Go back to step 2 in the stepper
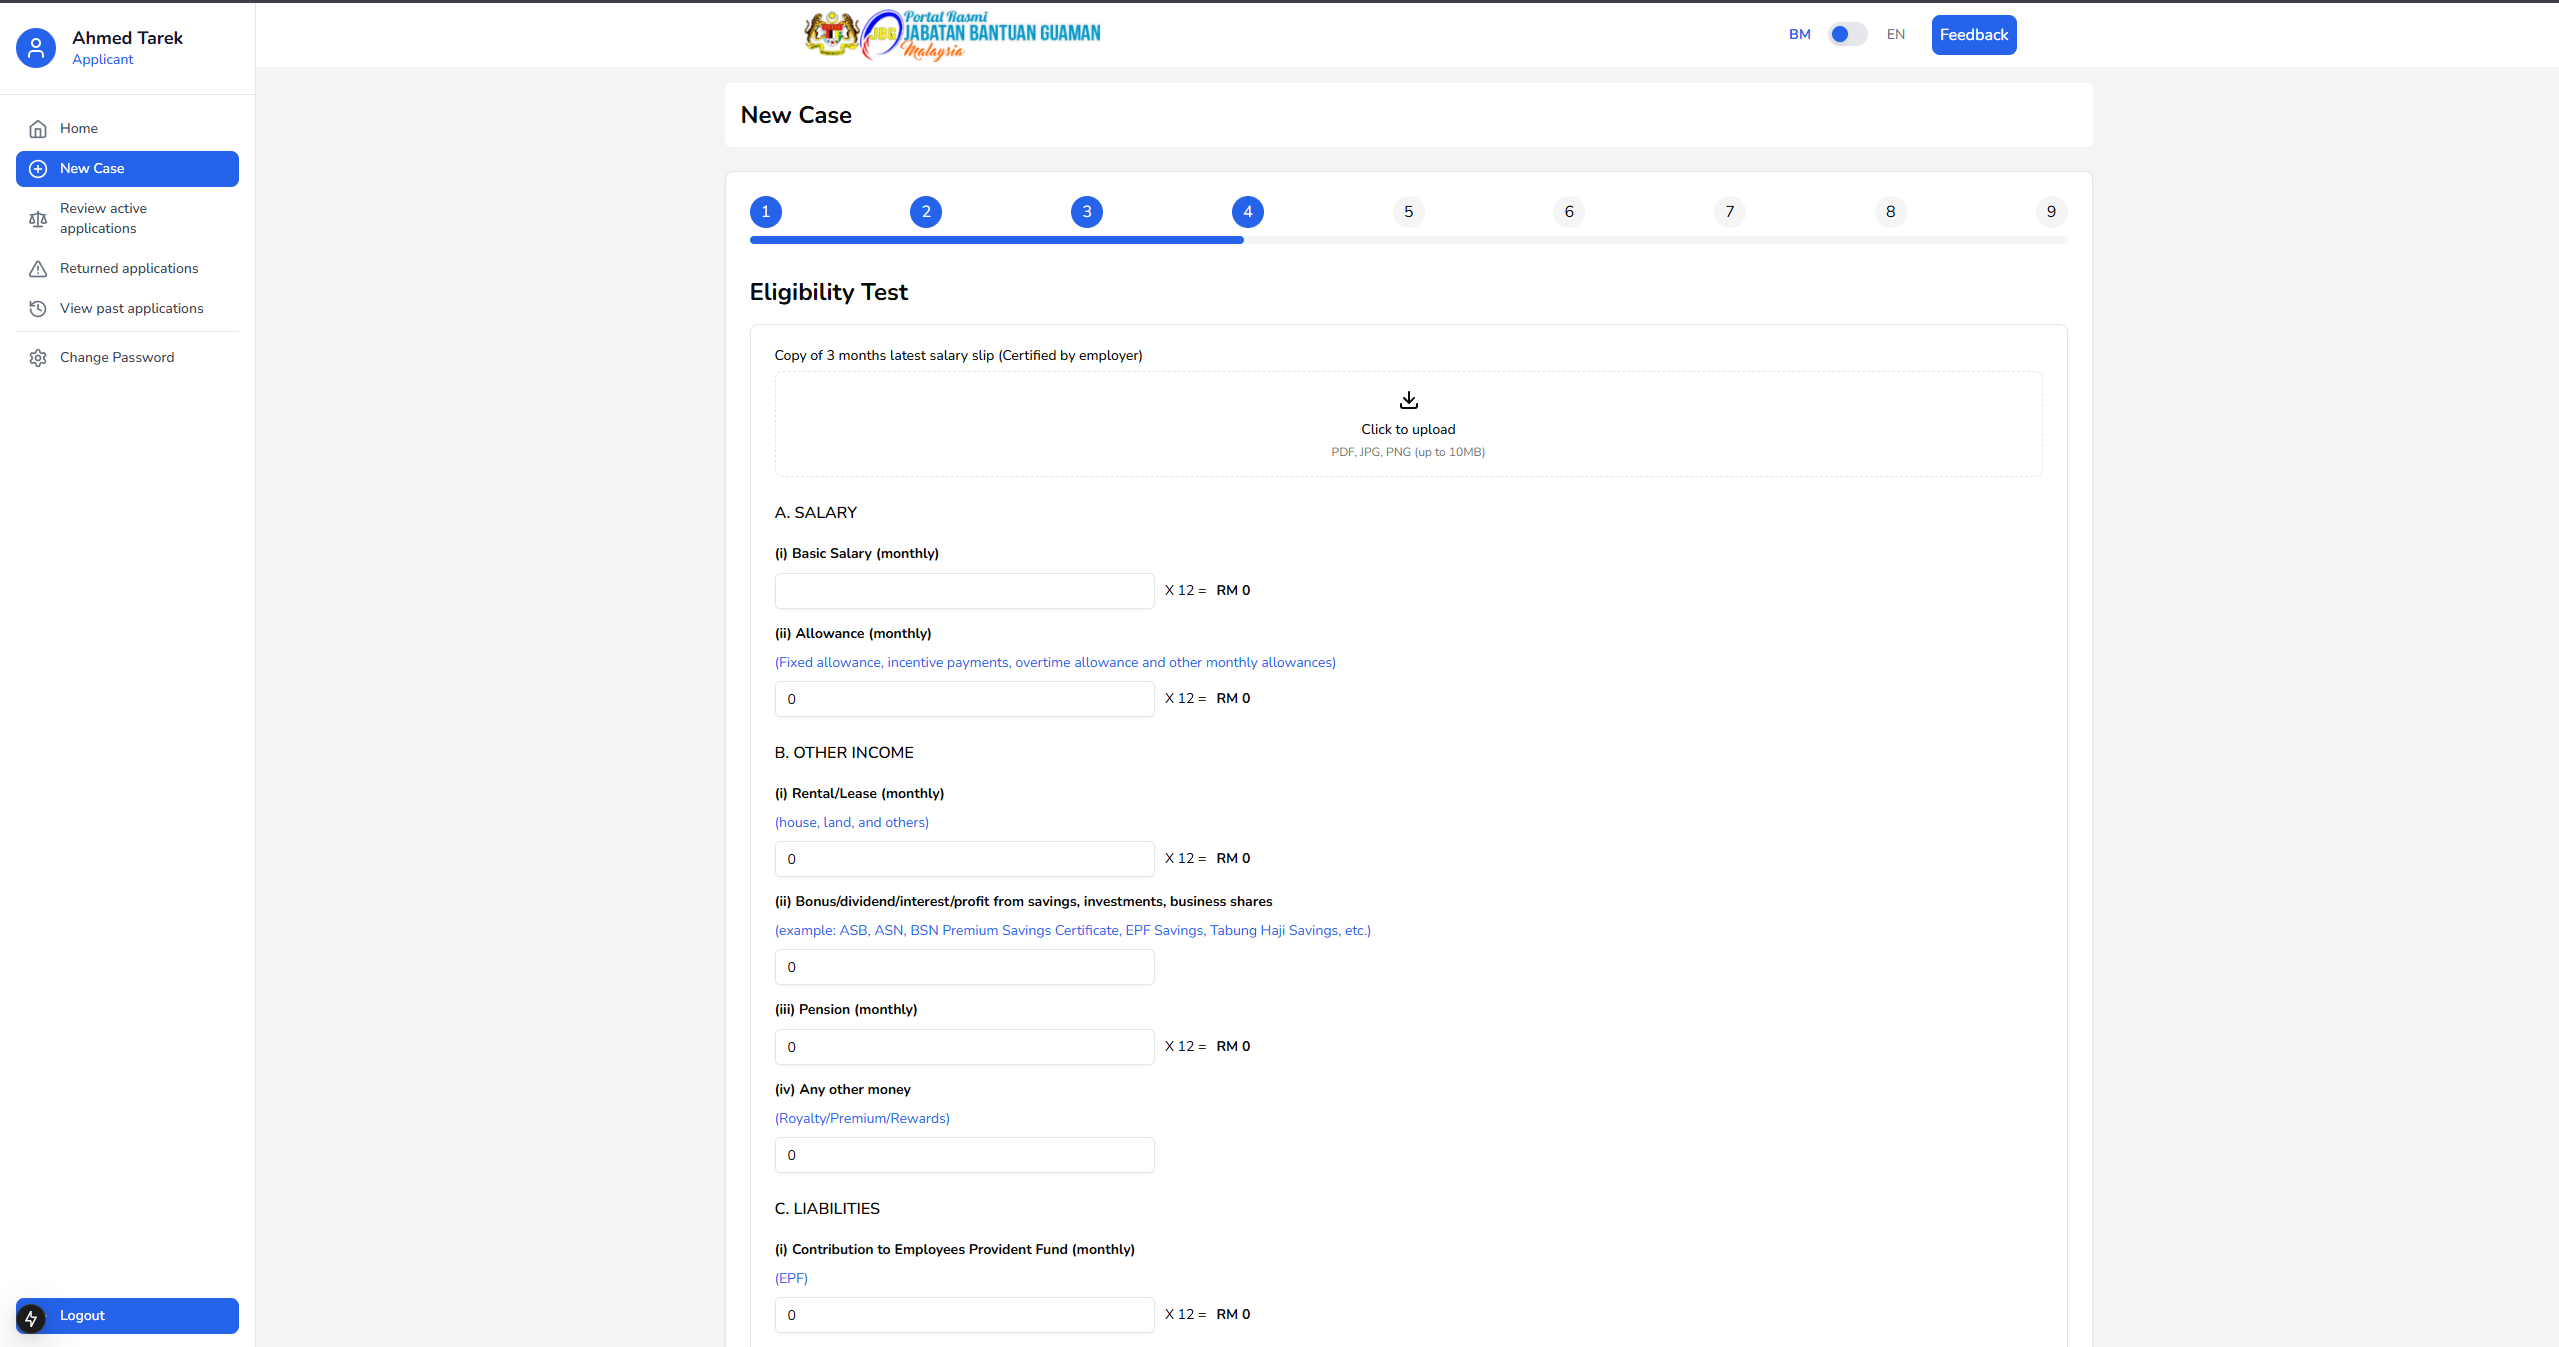The image size is (2559, 1347). click(x=926, y=212)
